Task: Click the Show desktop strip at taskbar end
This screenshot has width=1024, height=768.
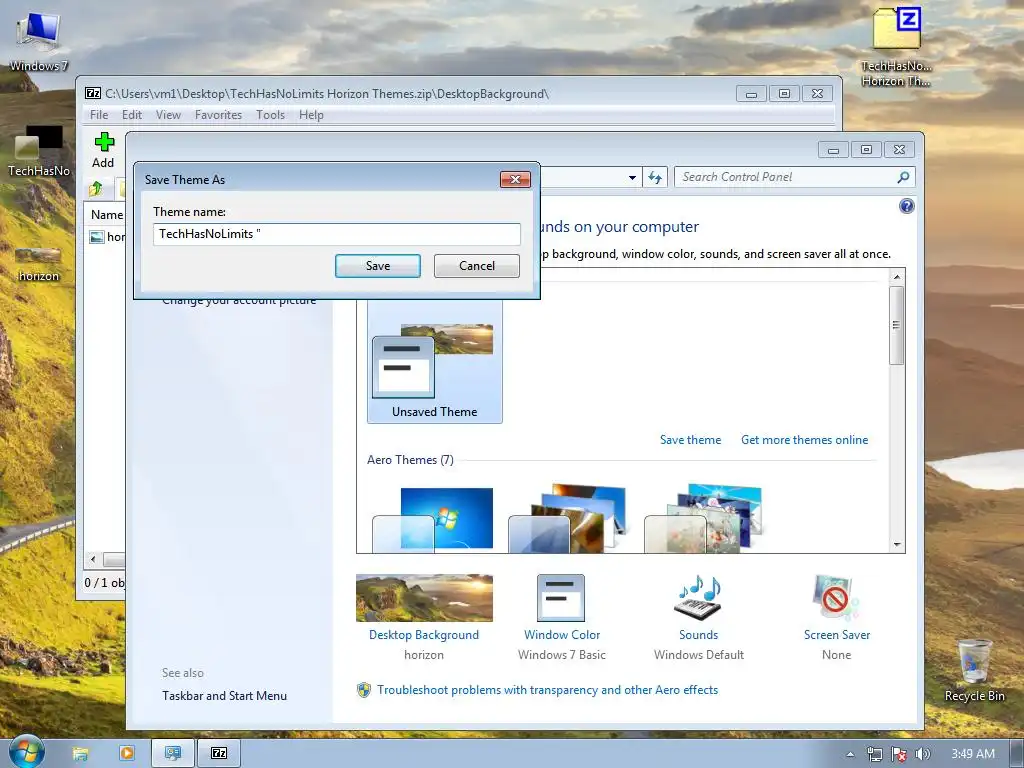Action: click(1017, 754)
